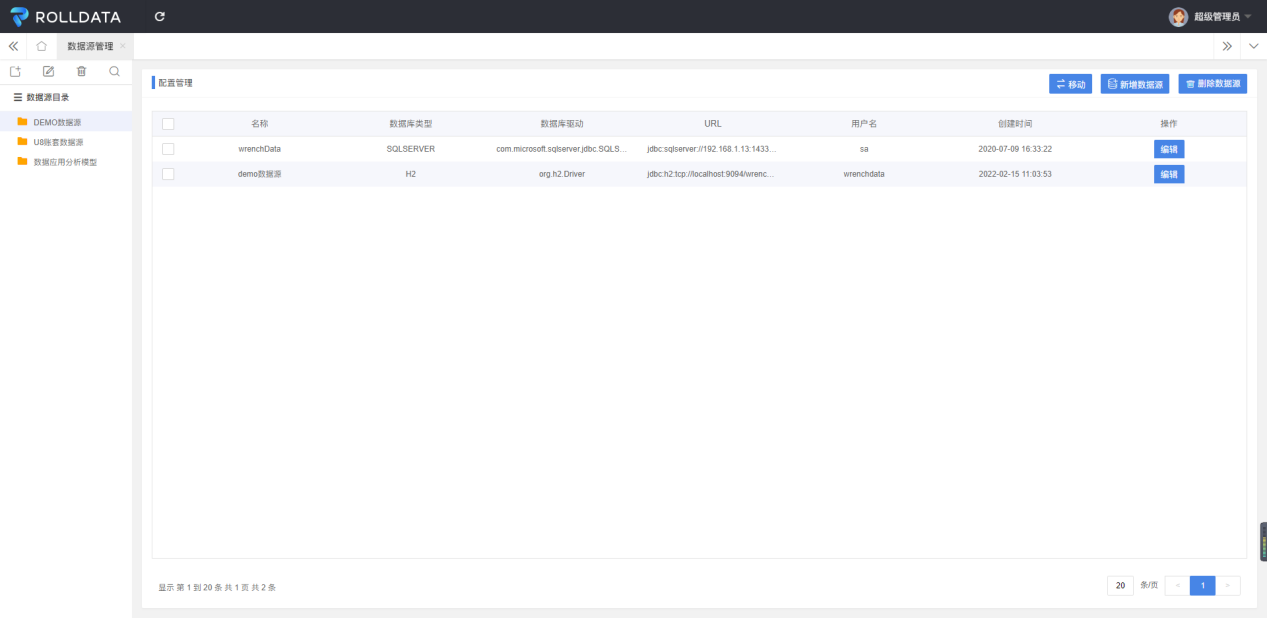Click the 创建时间 column header

click(x=1015, y=124)
